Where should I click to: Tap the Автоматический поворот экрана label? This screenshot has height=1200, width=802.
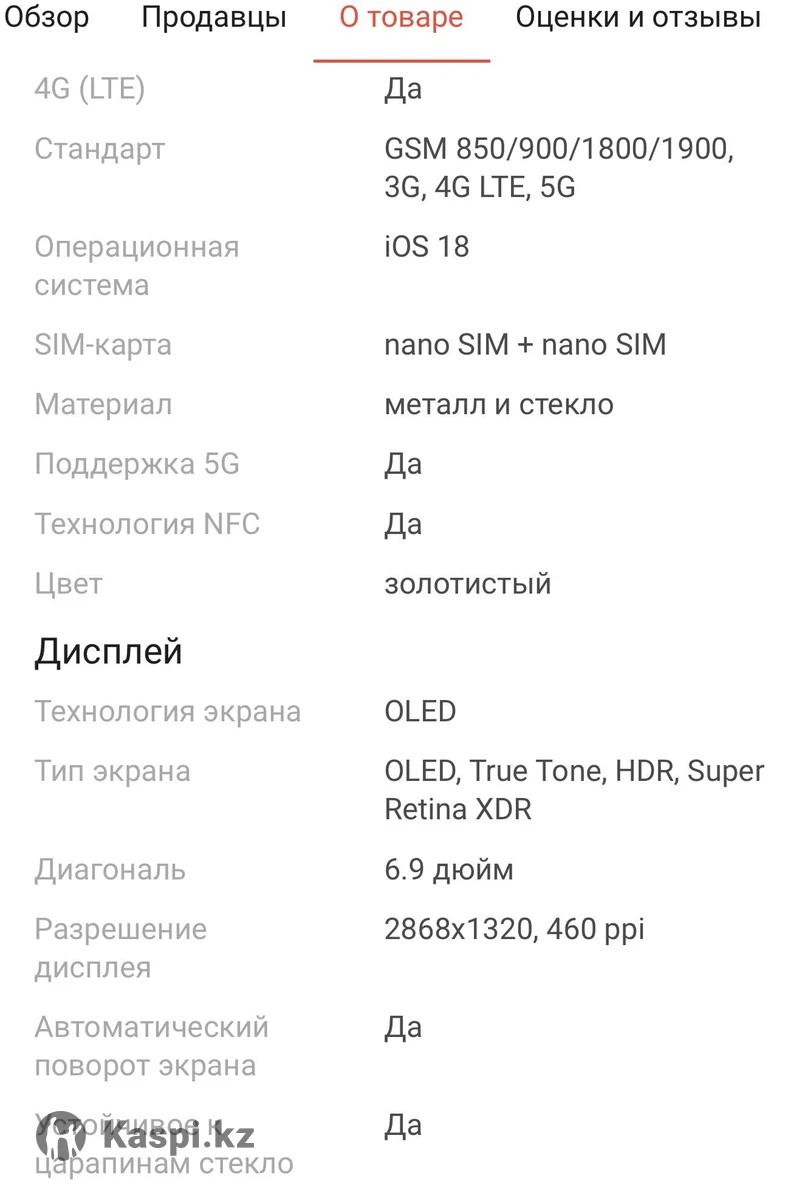pyautogui.click(x=152, y=1046)
